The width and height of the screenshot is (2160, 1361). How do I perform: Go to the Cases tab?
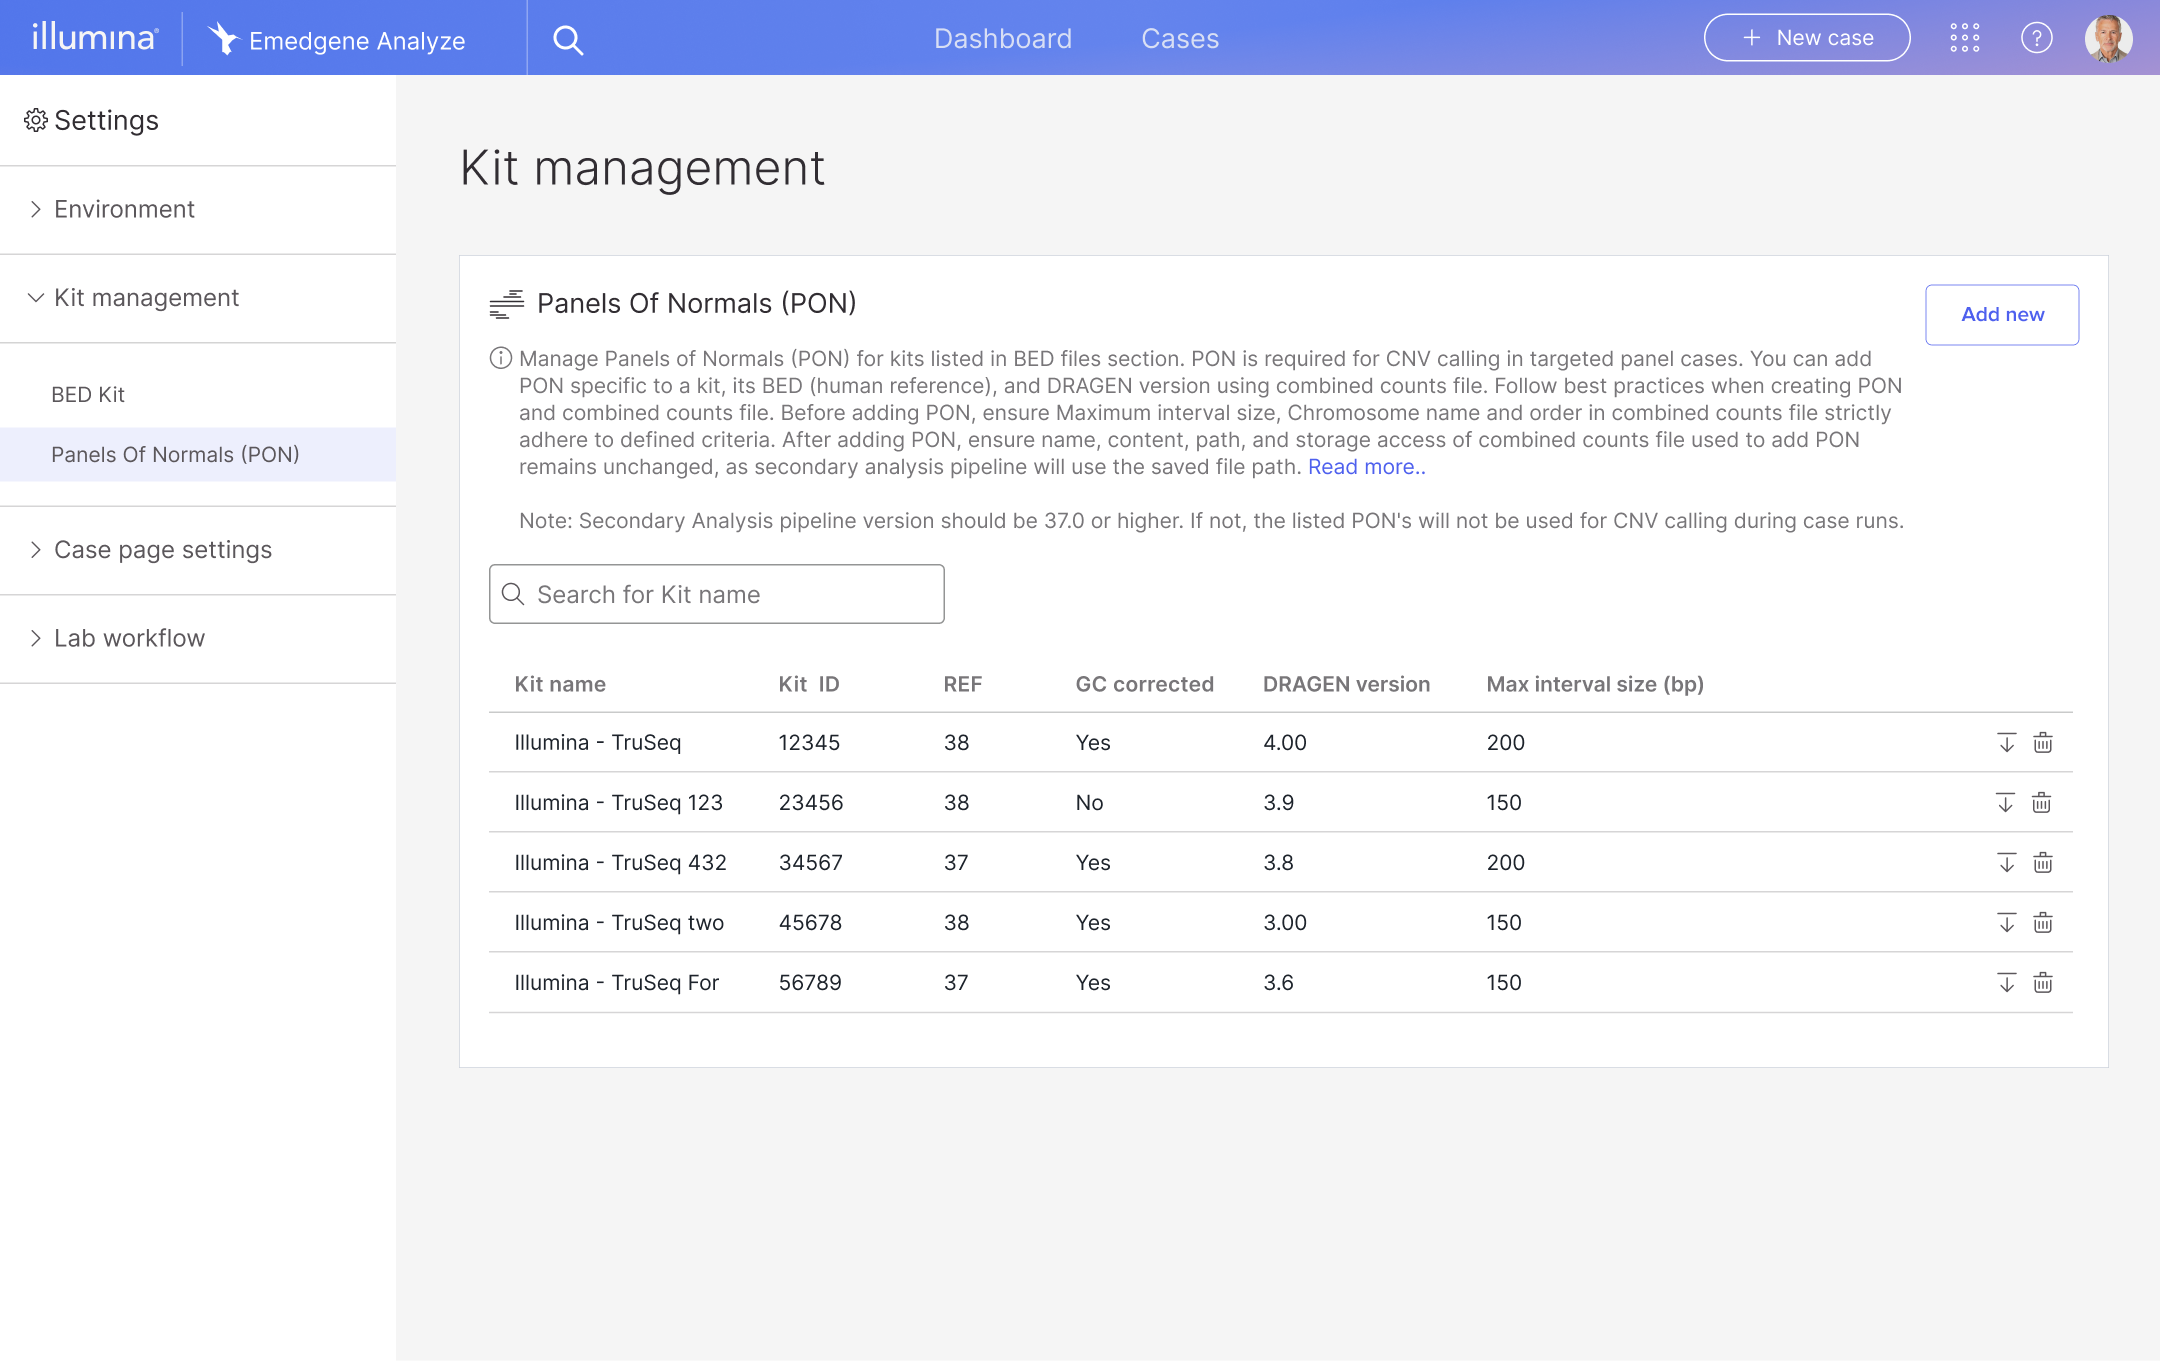click(1180, 38)
